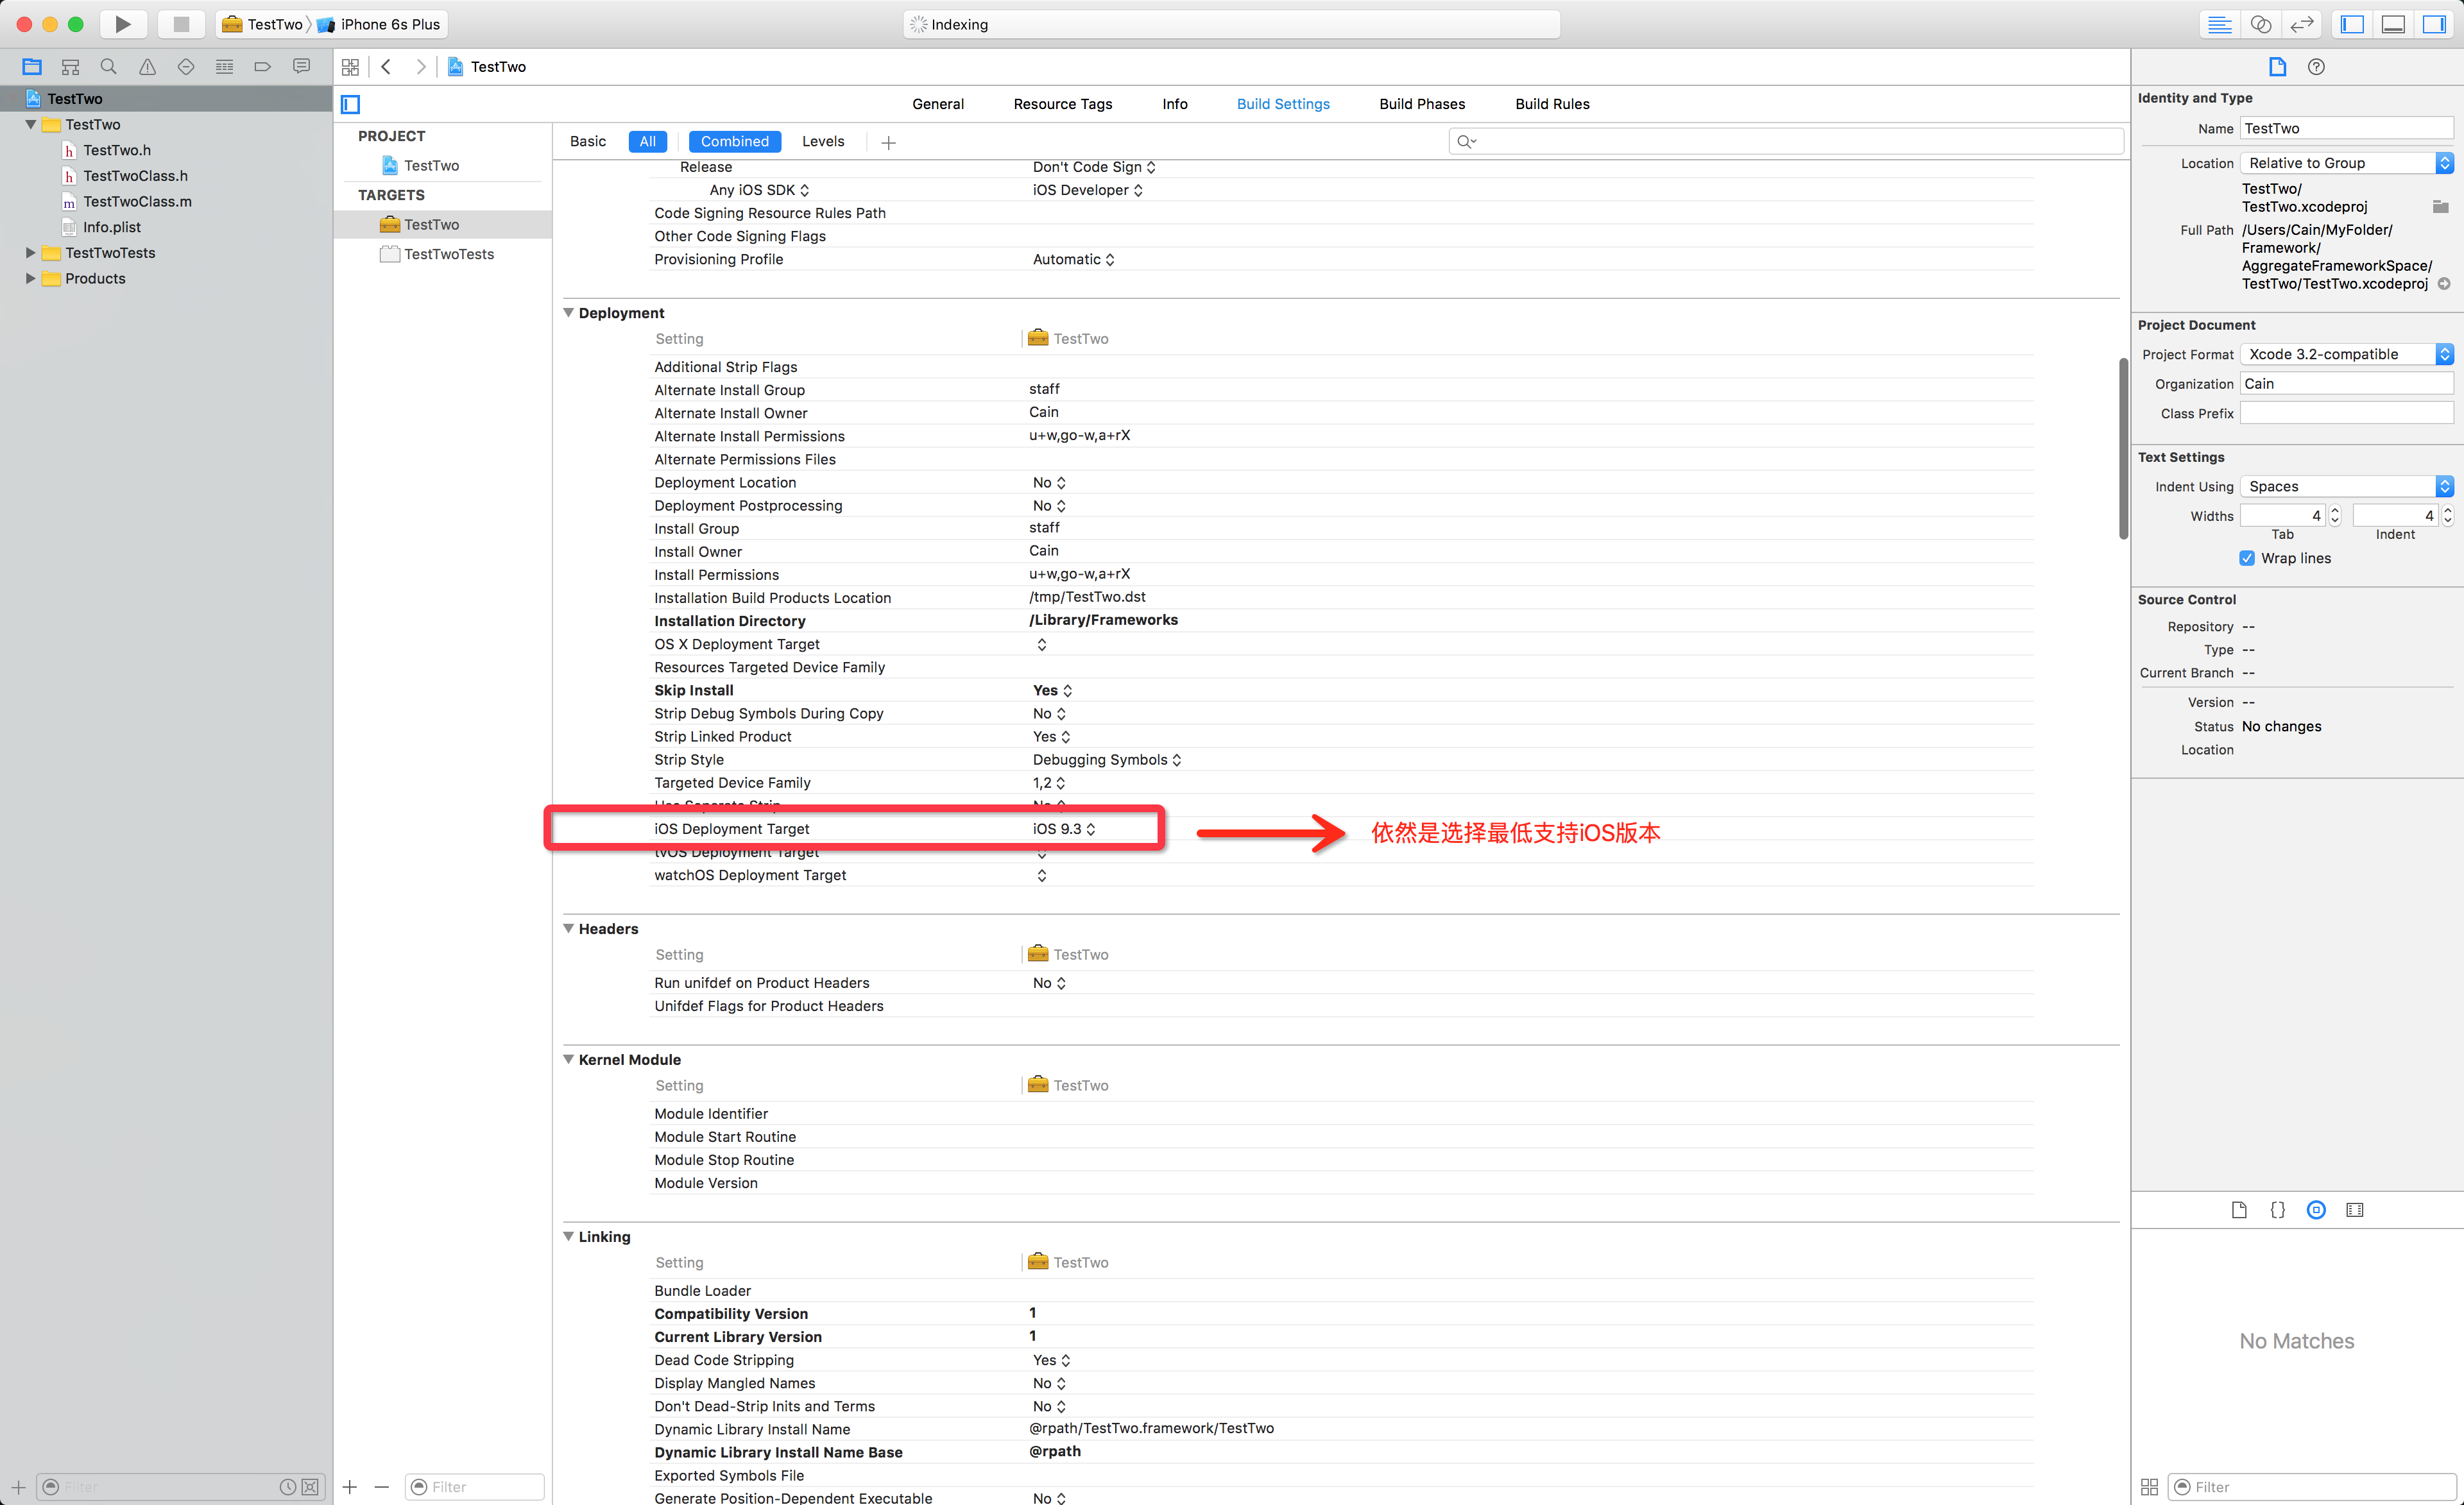The image size is (2464, 1505).
Task: Open Quick Help inspector icon
Action: 2316,67
